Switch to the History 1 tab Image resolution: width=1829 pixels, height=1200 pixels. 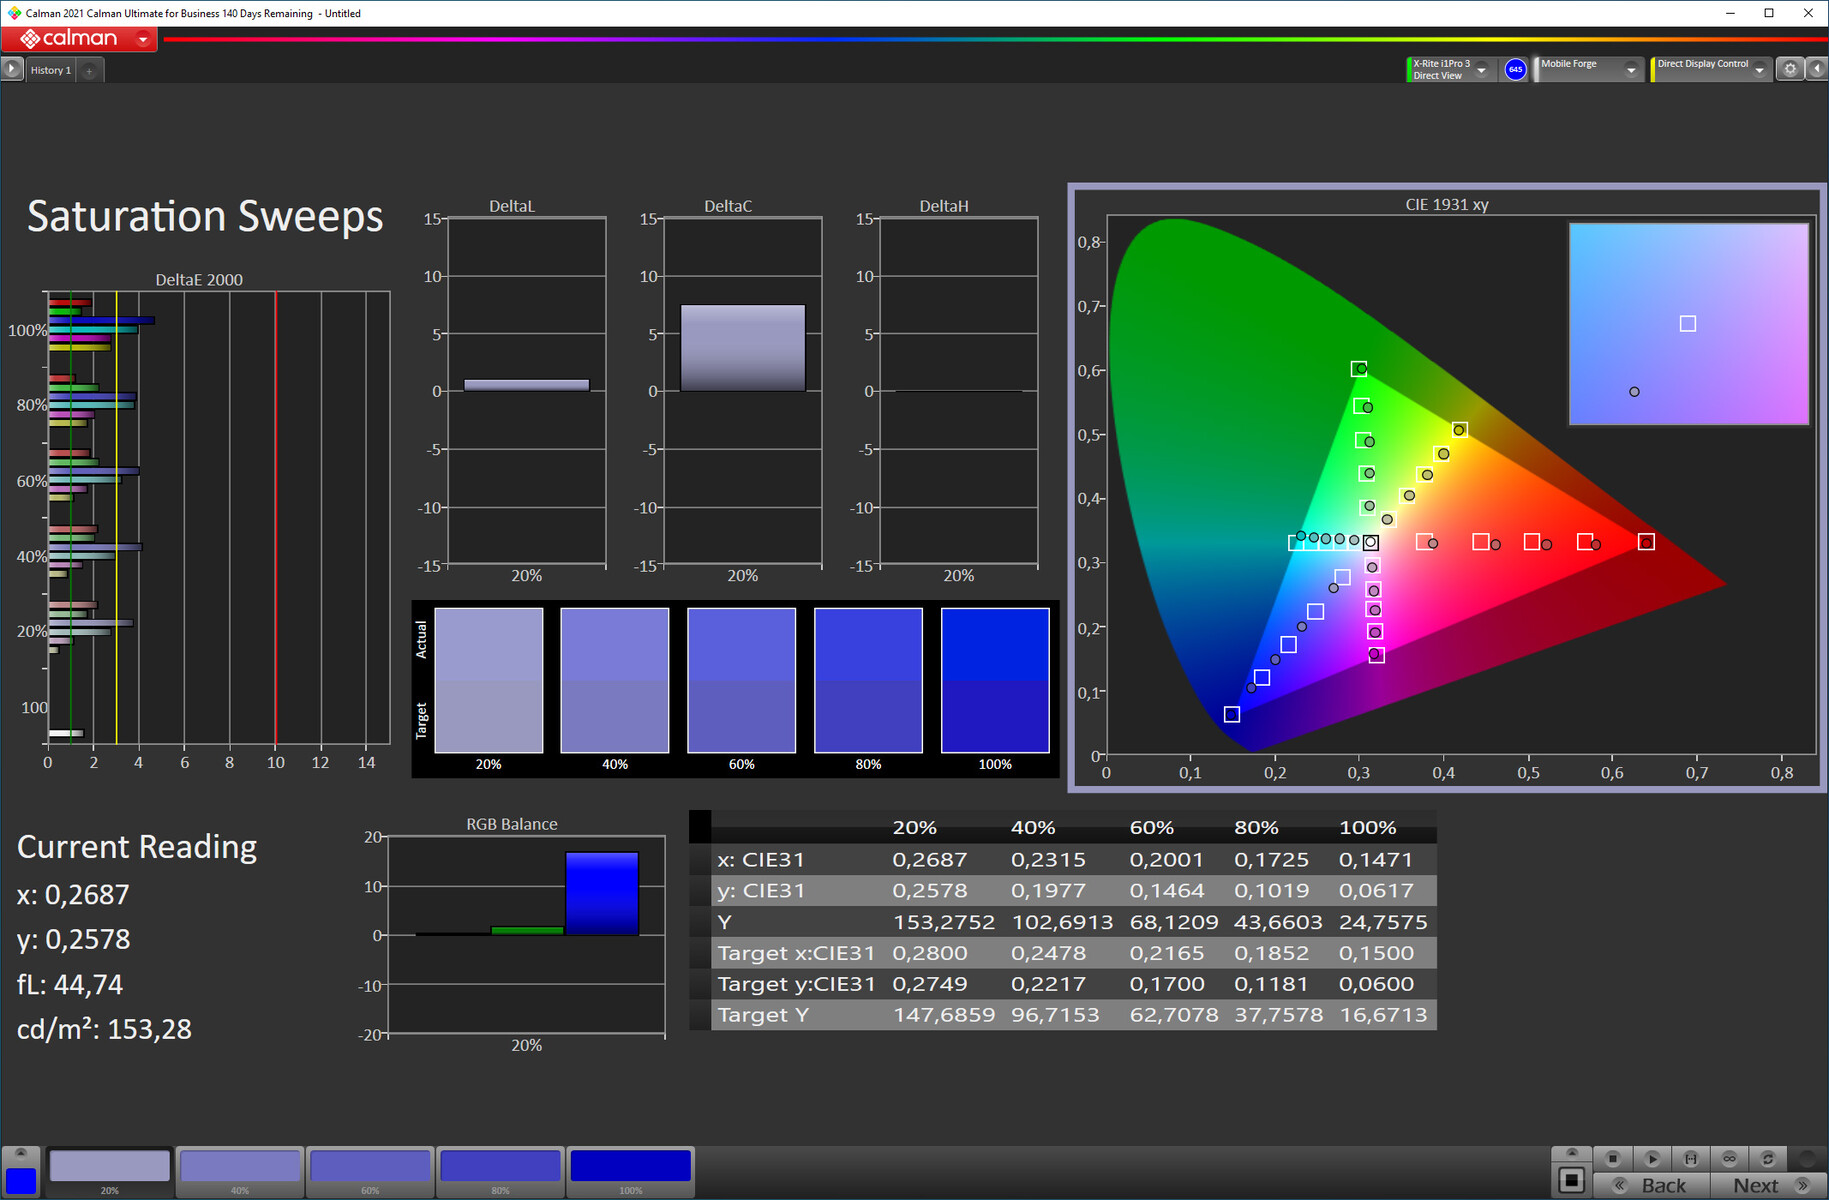point(50,70)
